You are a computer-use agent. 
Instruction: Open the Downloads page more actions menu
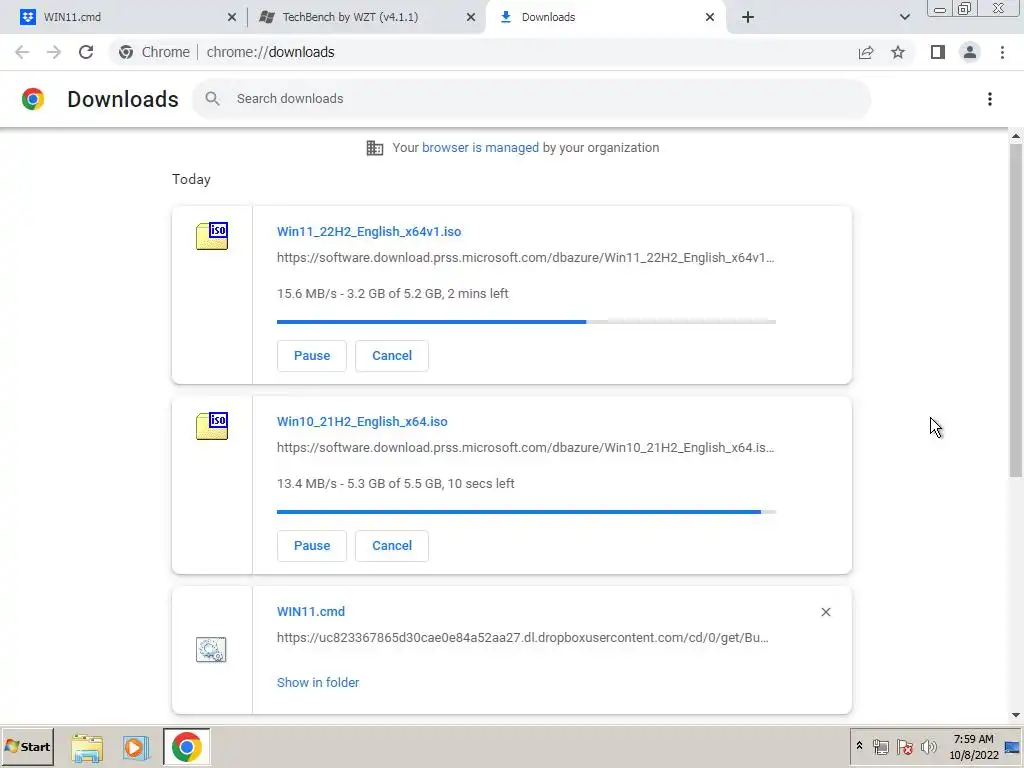[x=990, y=99]
